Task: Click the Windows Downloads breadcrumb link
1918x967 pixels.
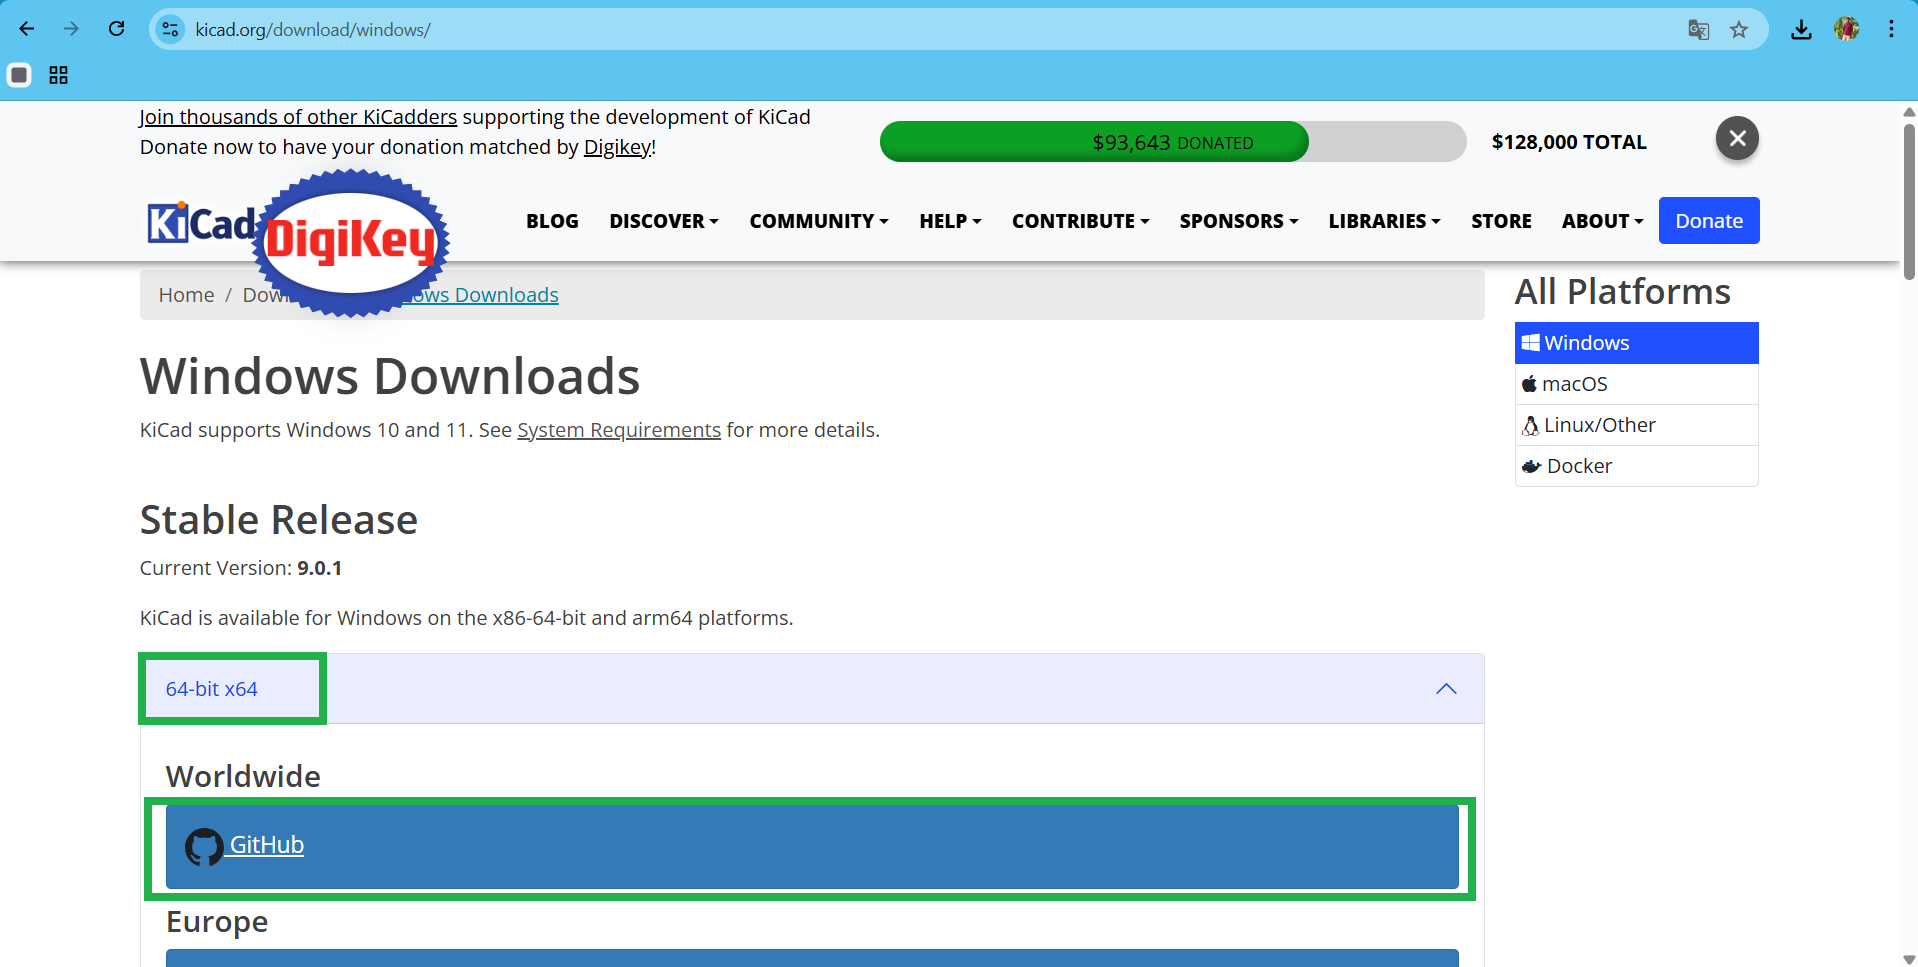Action: click(480, 295)
